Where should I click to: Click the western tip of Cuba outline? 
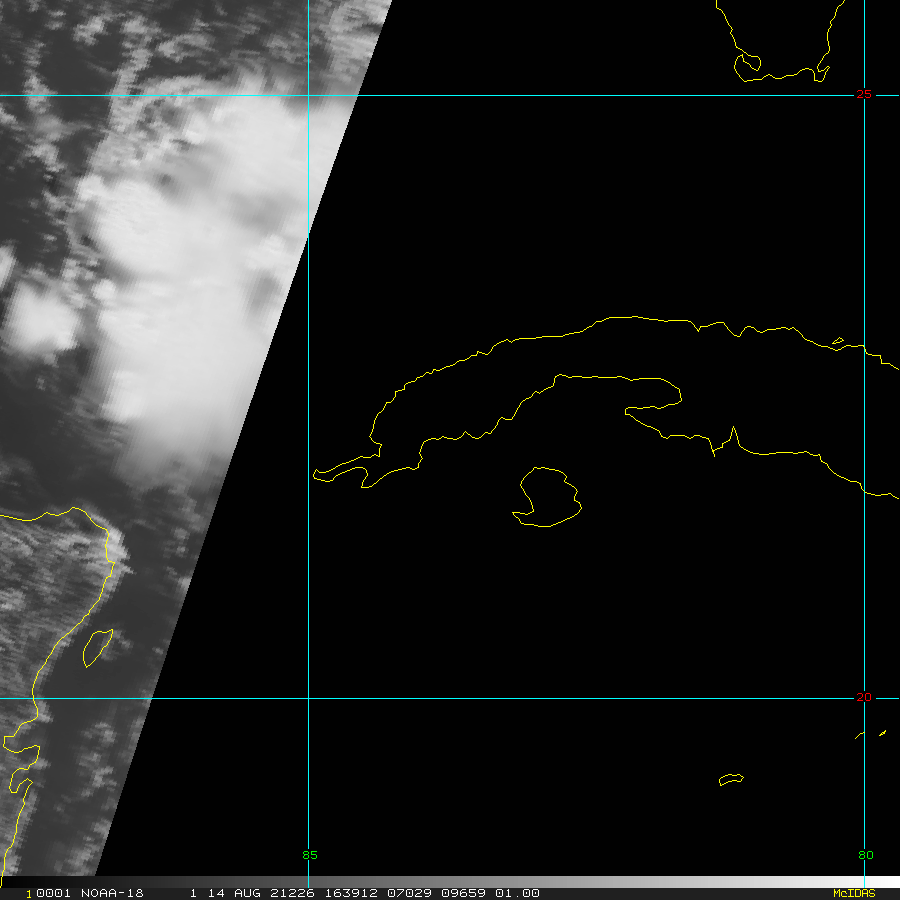(321, 475)
